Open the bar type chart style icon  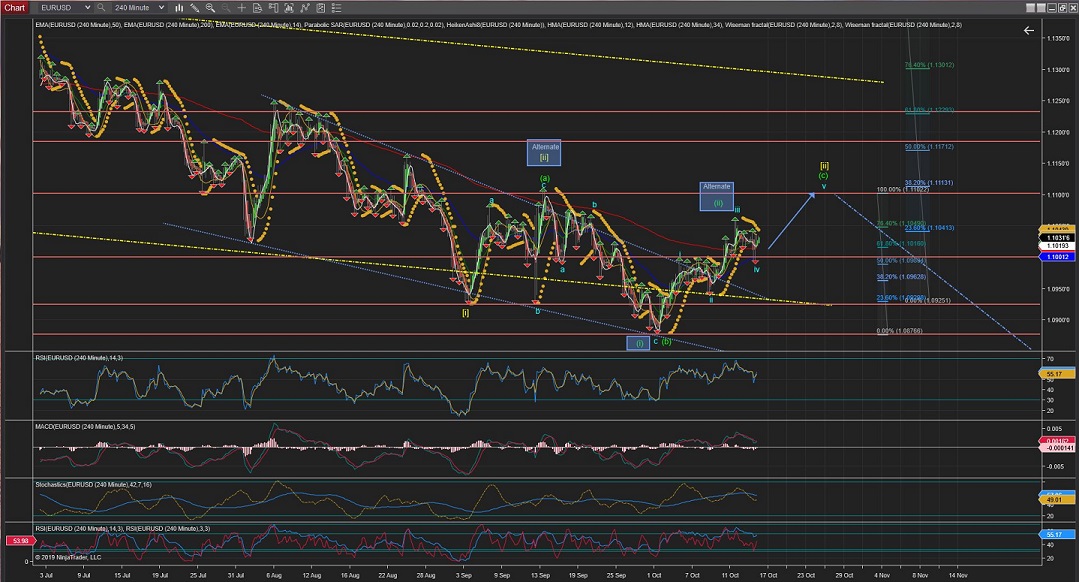pos(179,8)
